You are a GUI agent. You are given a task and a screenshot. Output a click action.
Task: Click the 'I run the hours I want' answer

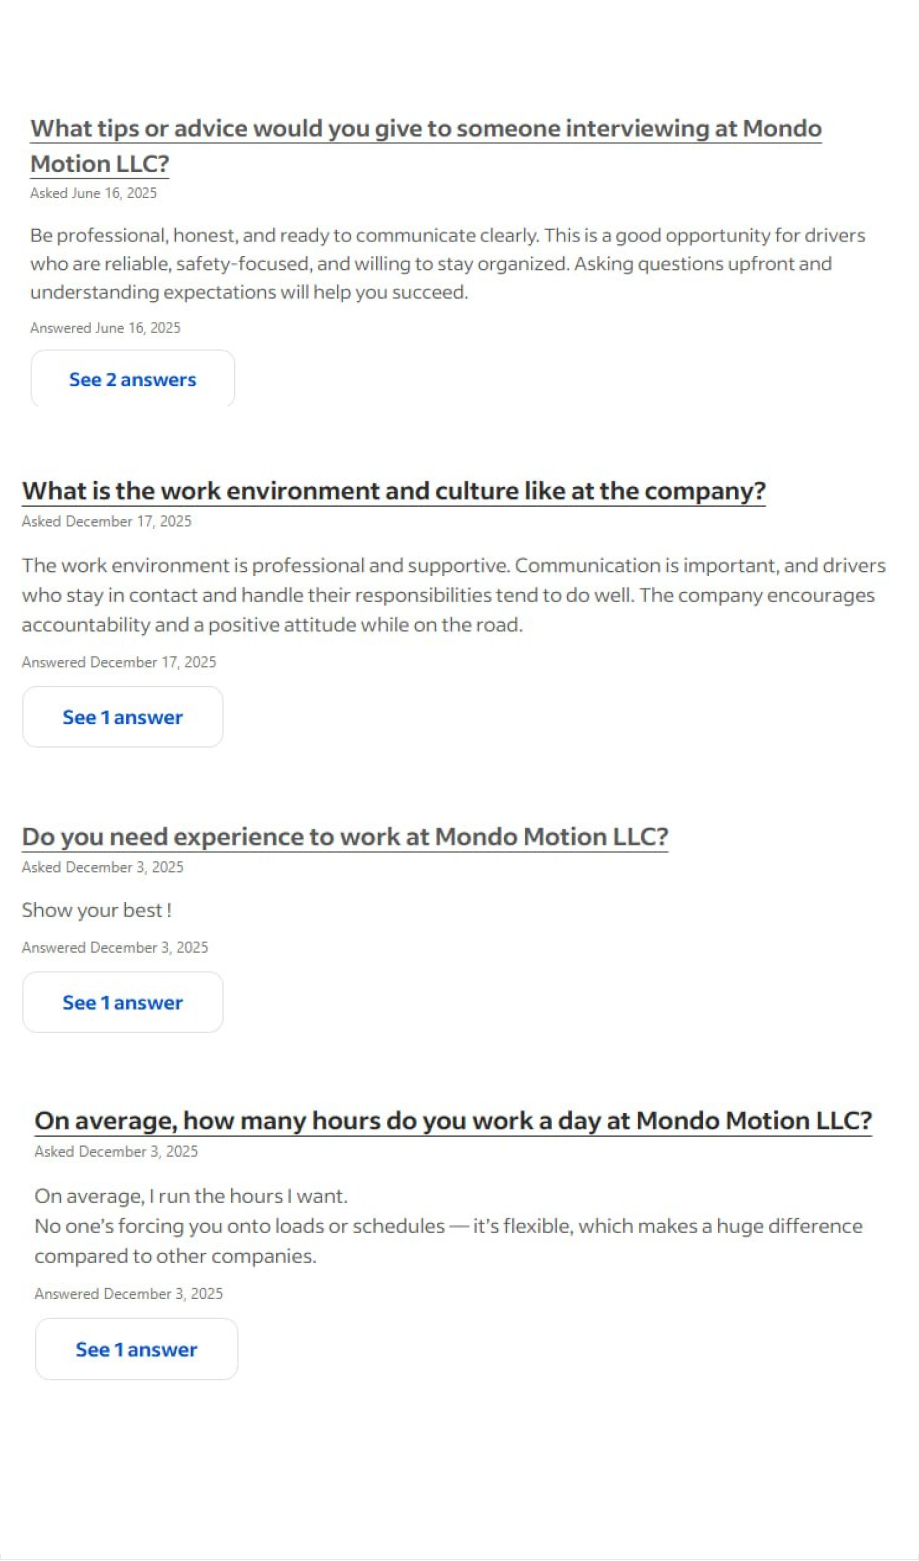[x=447, y=1226]
